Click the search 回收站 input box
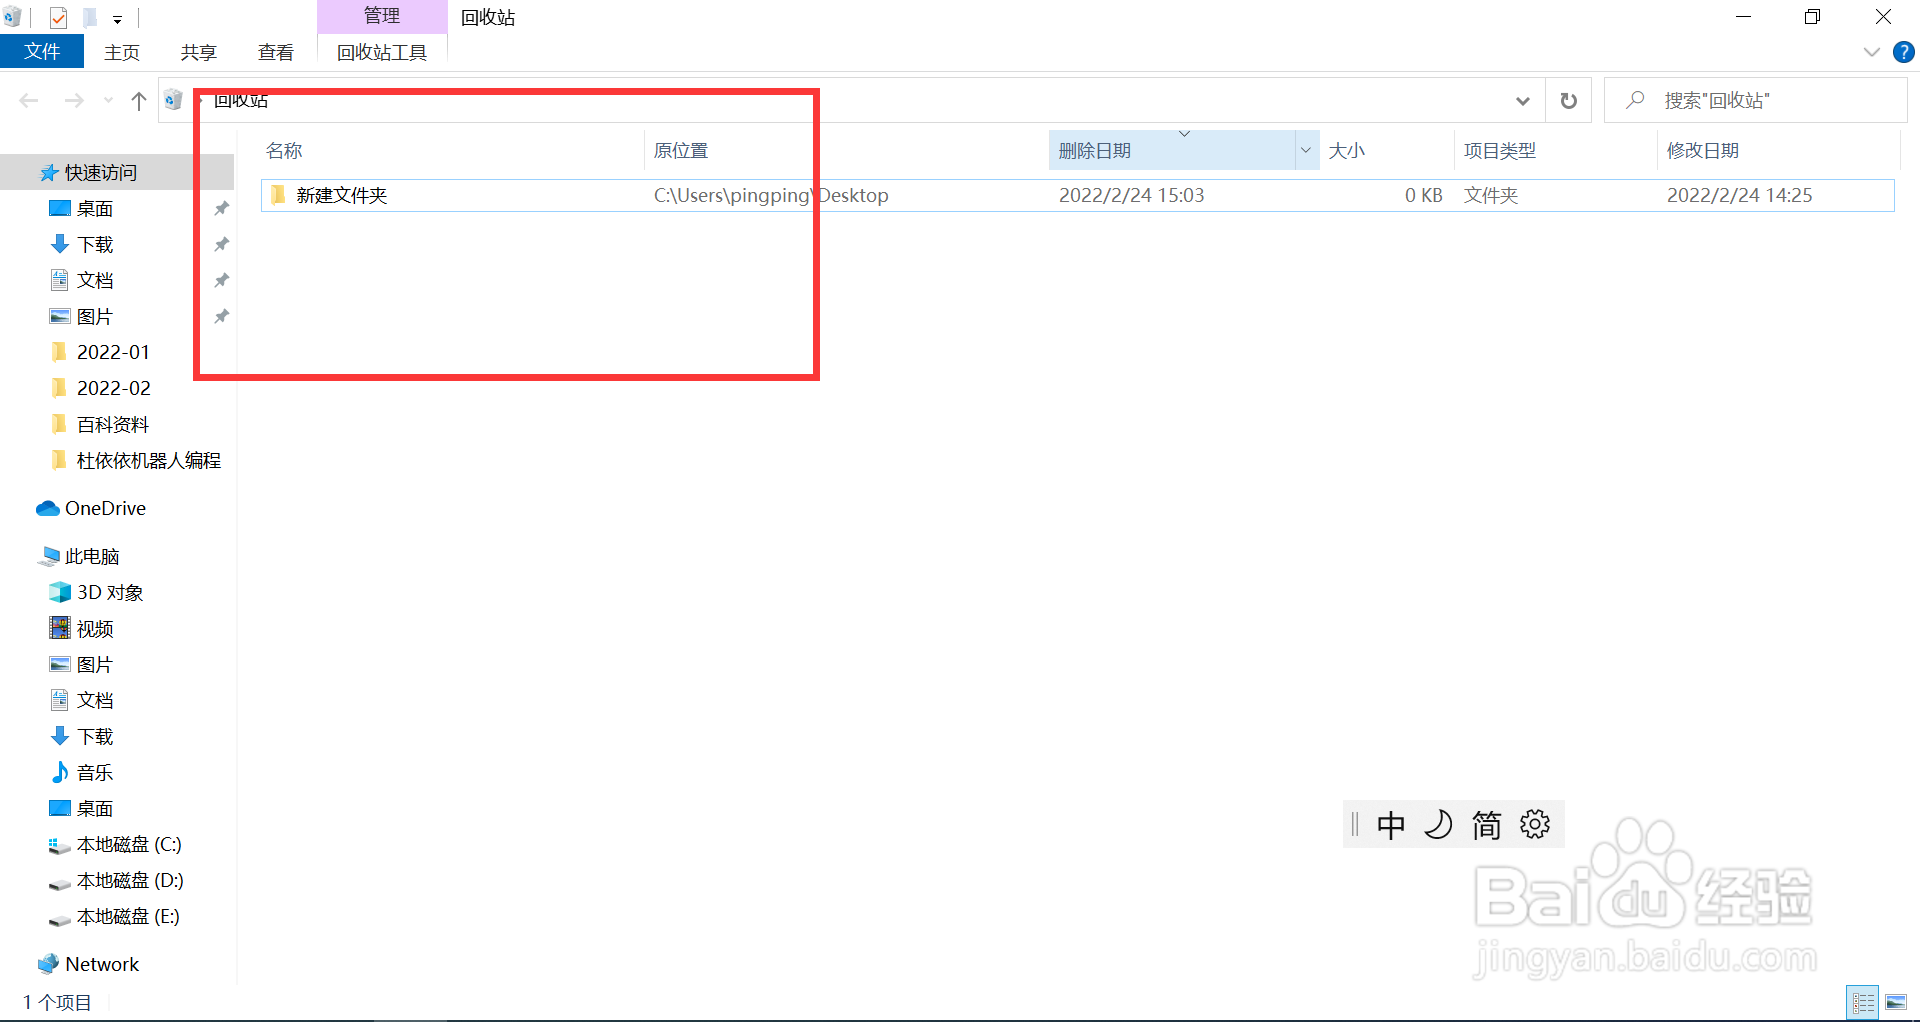The width and height of the screenshot is (1920, 1022). (x=1755, y=100)
